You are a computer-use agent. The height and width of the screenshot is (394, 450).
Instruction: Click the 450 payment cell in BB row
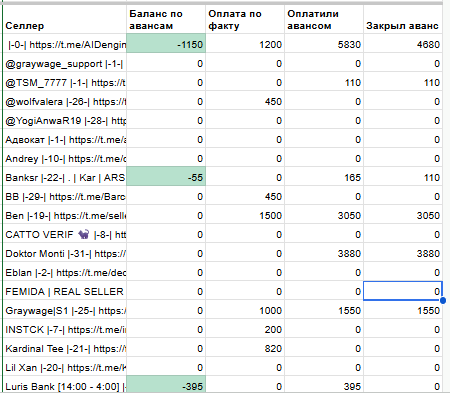(x=245, y=195)
